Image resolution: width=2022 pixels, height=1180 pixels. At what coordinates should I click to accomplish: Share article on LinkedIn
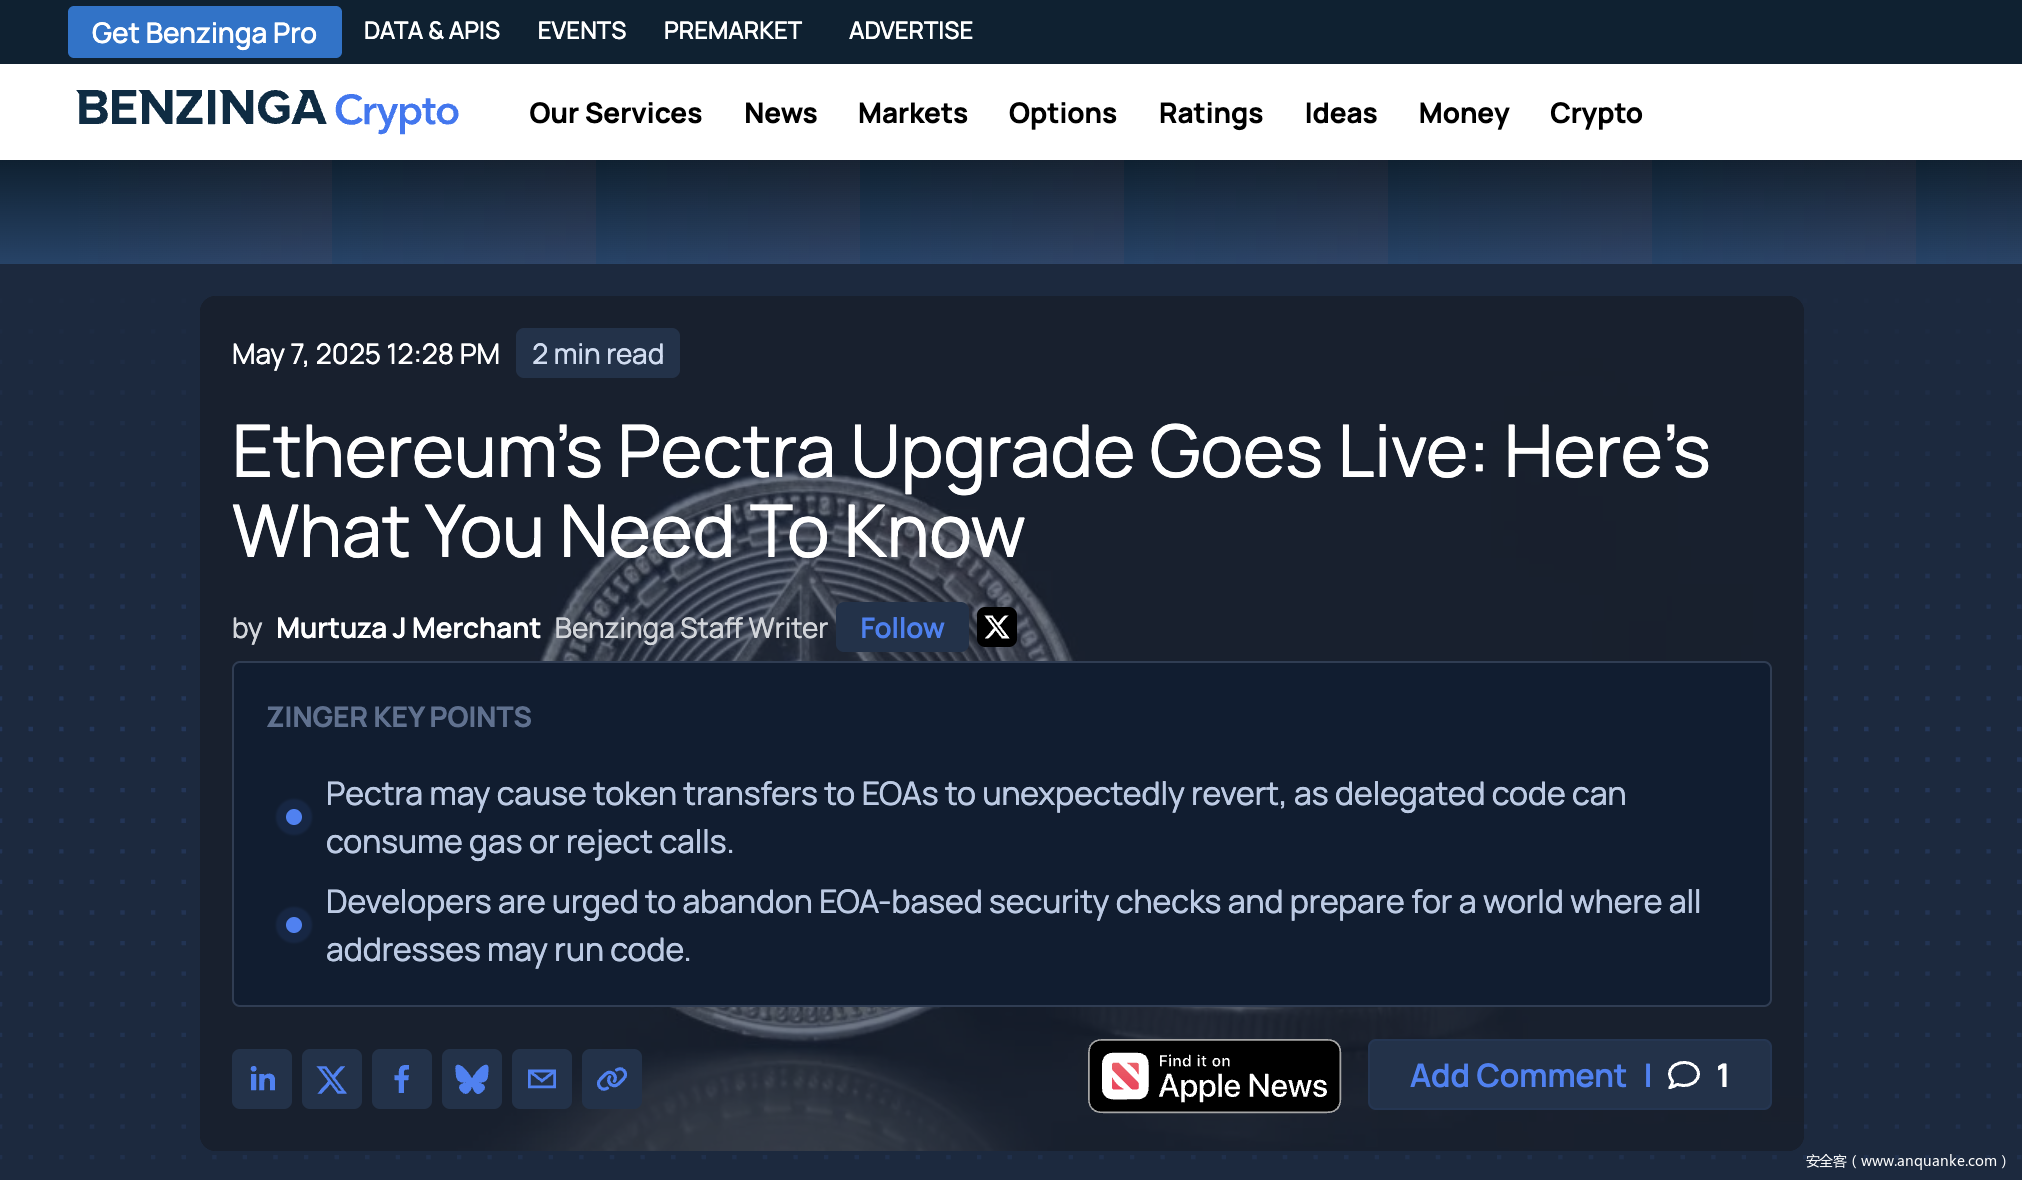pos(262,1078)
